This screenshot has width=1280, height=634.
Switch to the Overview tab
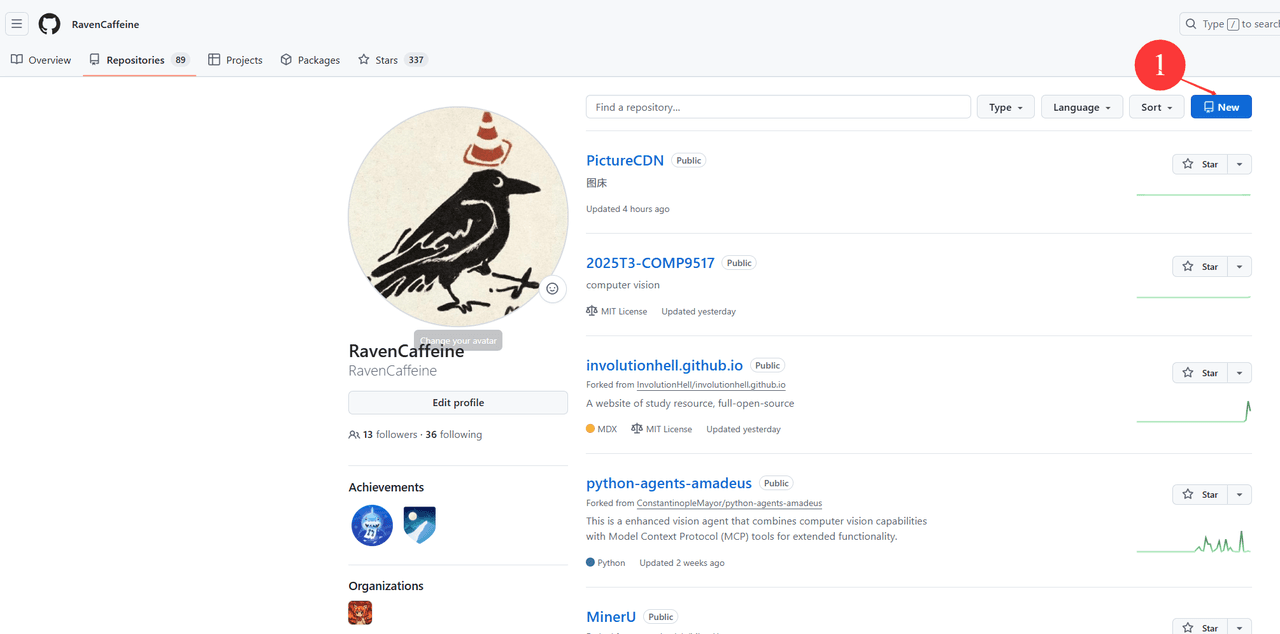[41, 60]
